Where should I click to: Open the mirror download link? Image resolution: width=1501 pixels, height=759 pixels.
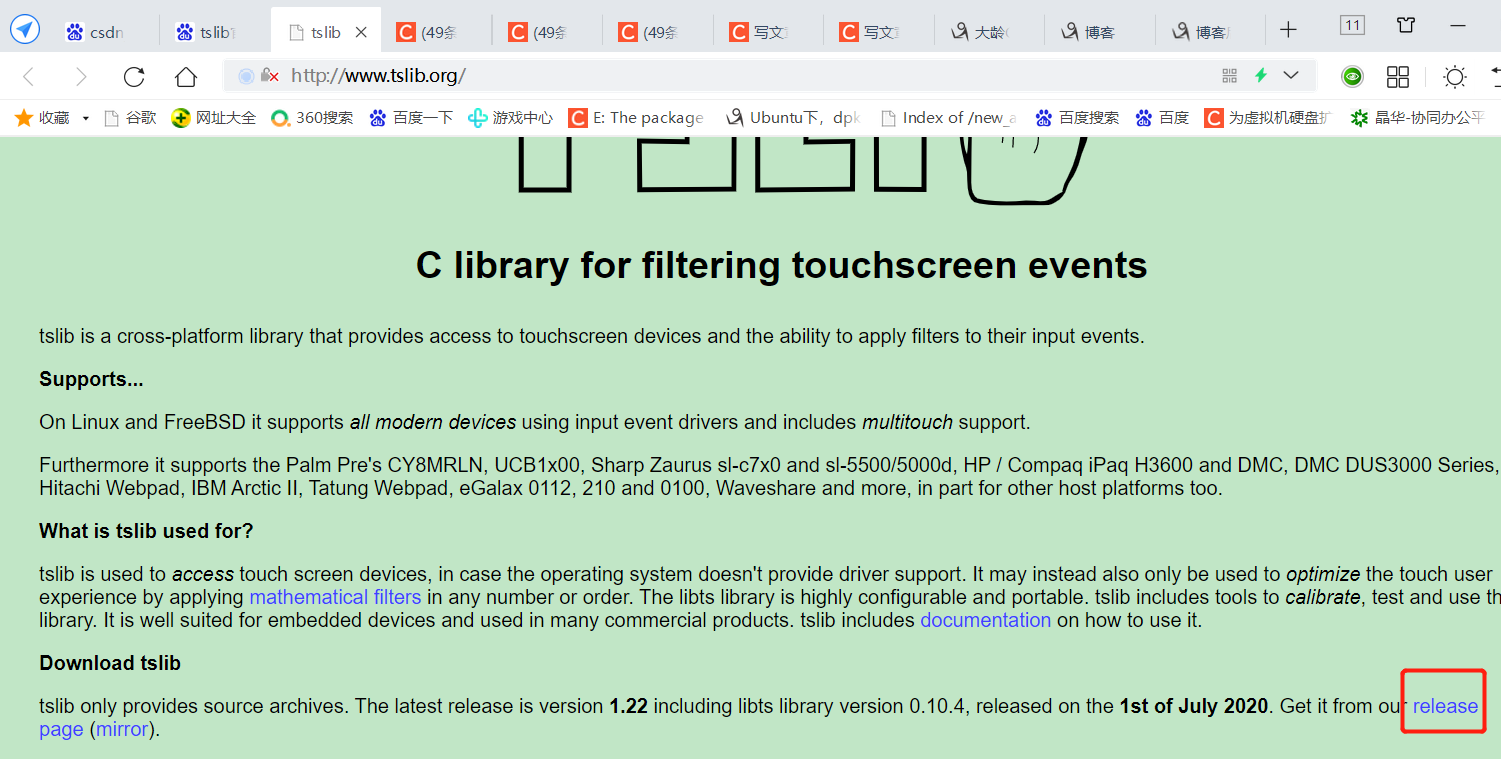tap(122, 729)
